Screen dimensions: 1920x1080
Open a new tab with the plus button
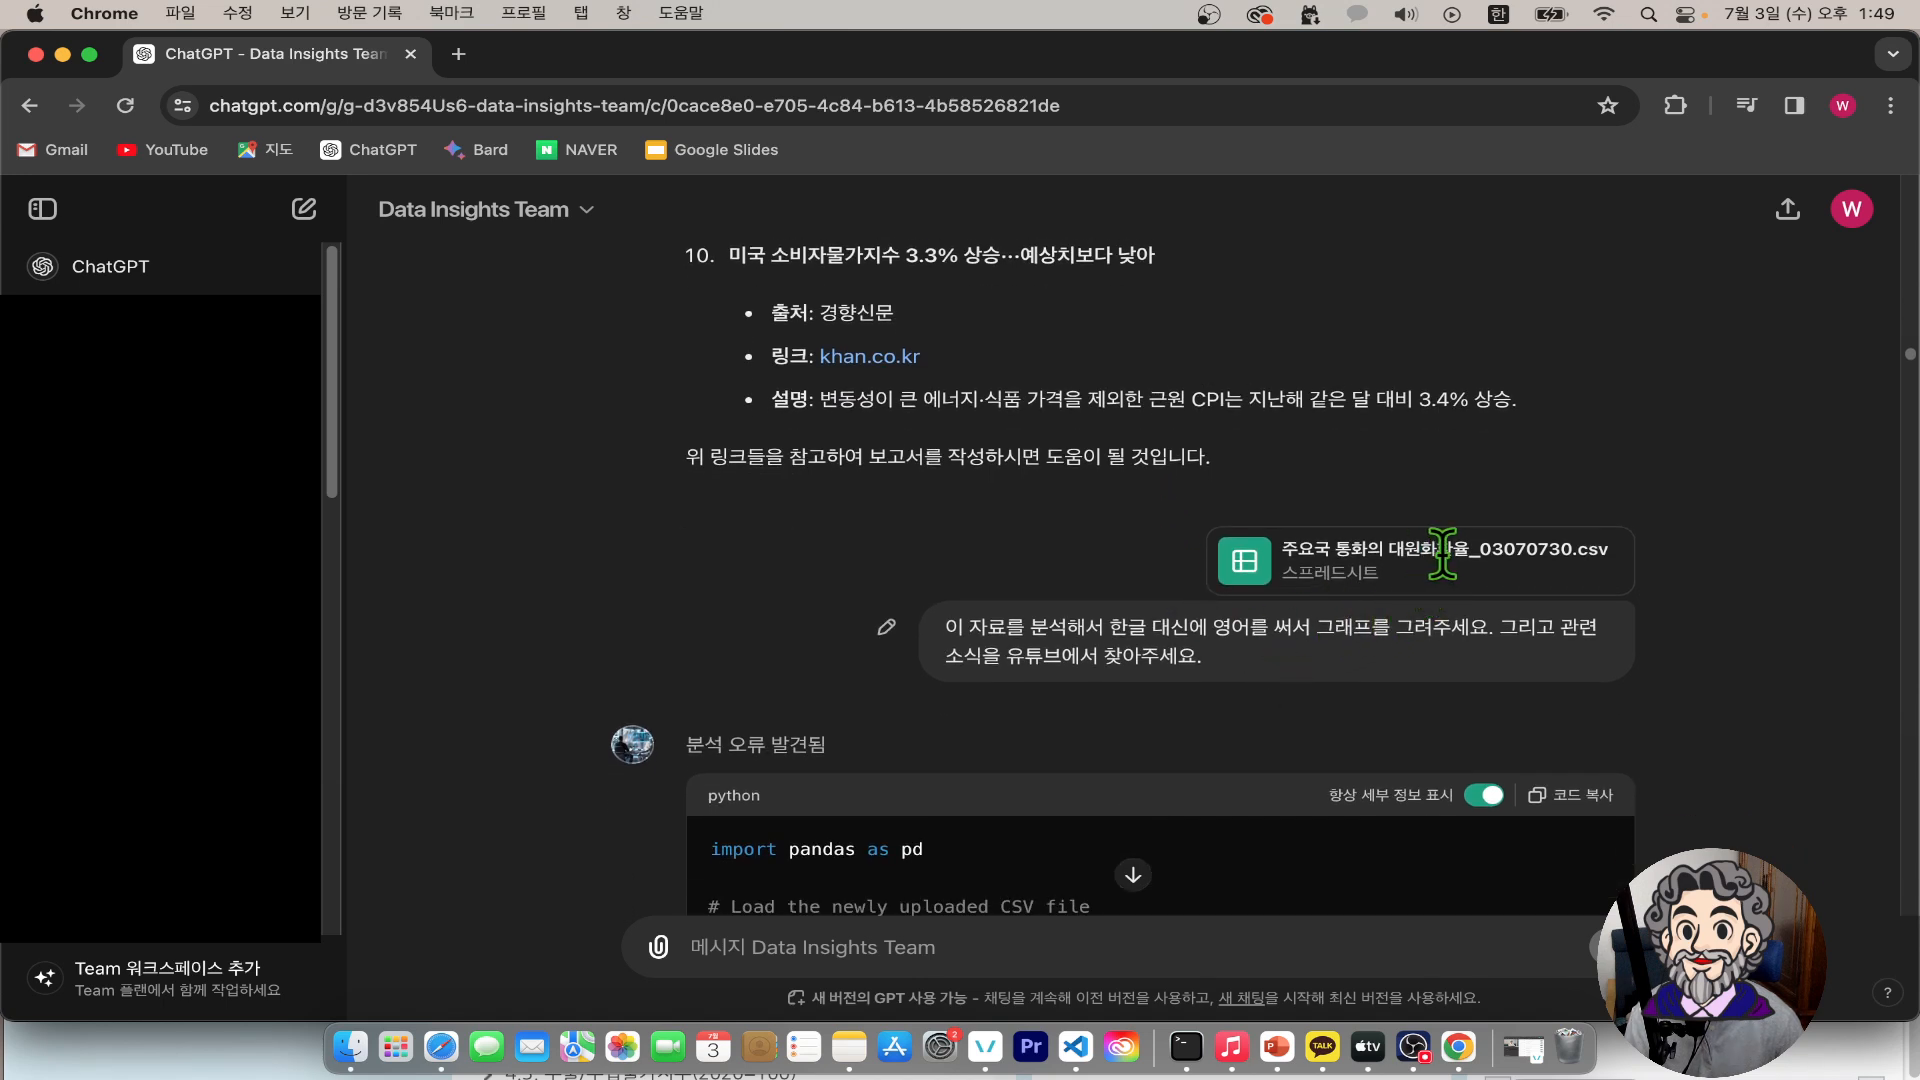pyautogui.click(x=458, y=54)
